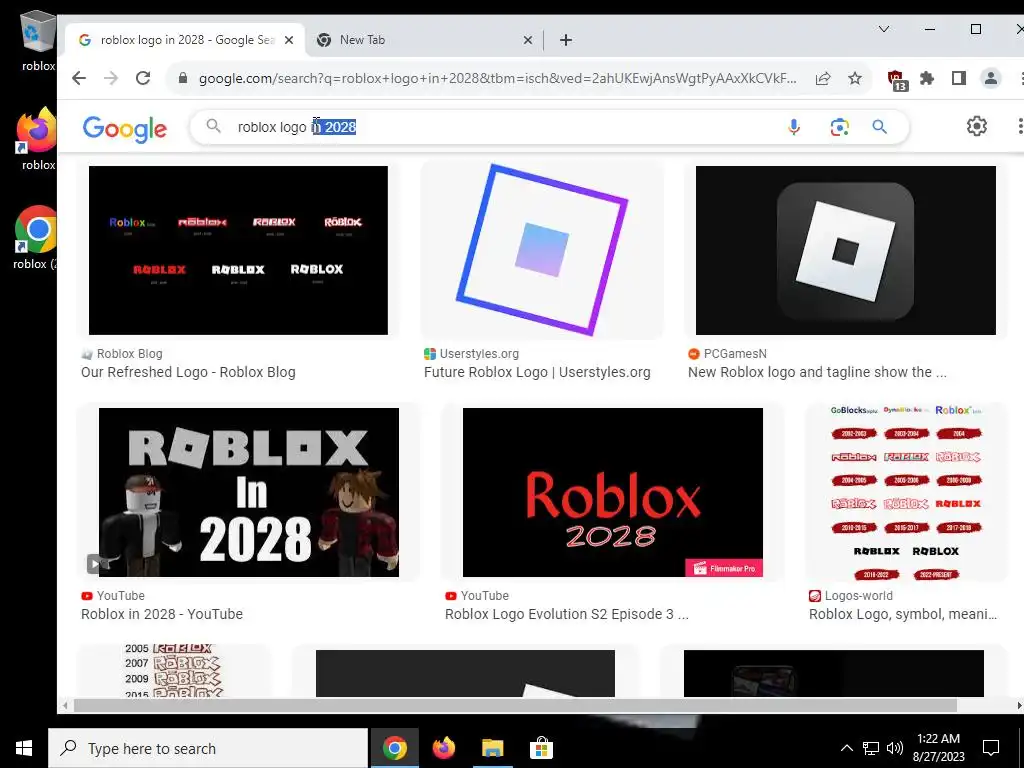Open Chrome from the taskbar
This screenshot has height=768, width=1024.
click(x=394, y=748)
